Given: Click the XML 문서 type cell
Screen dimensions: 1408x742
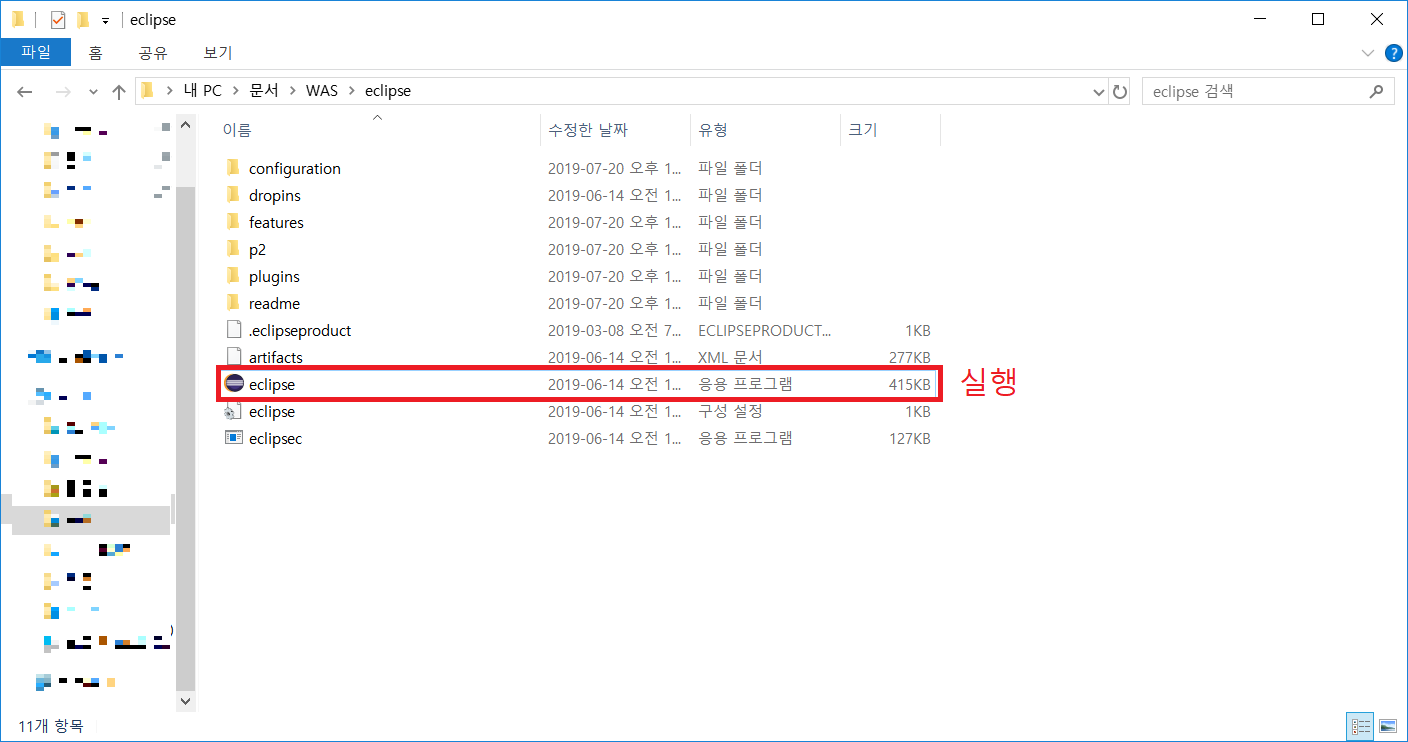Looking at the screenshot, I should 730,357.
